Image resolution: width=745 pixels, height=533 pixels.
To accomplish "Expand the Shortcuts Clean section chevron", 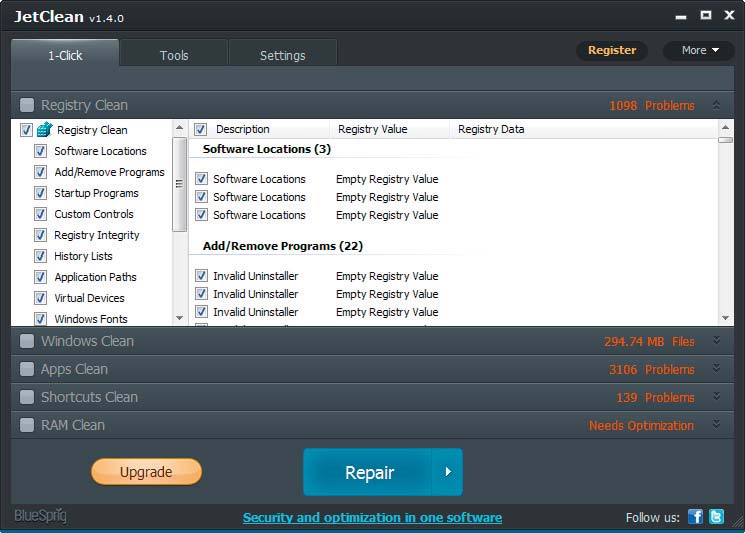I will 716,396.
